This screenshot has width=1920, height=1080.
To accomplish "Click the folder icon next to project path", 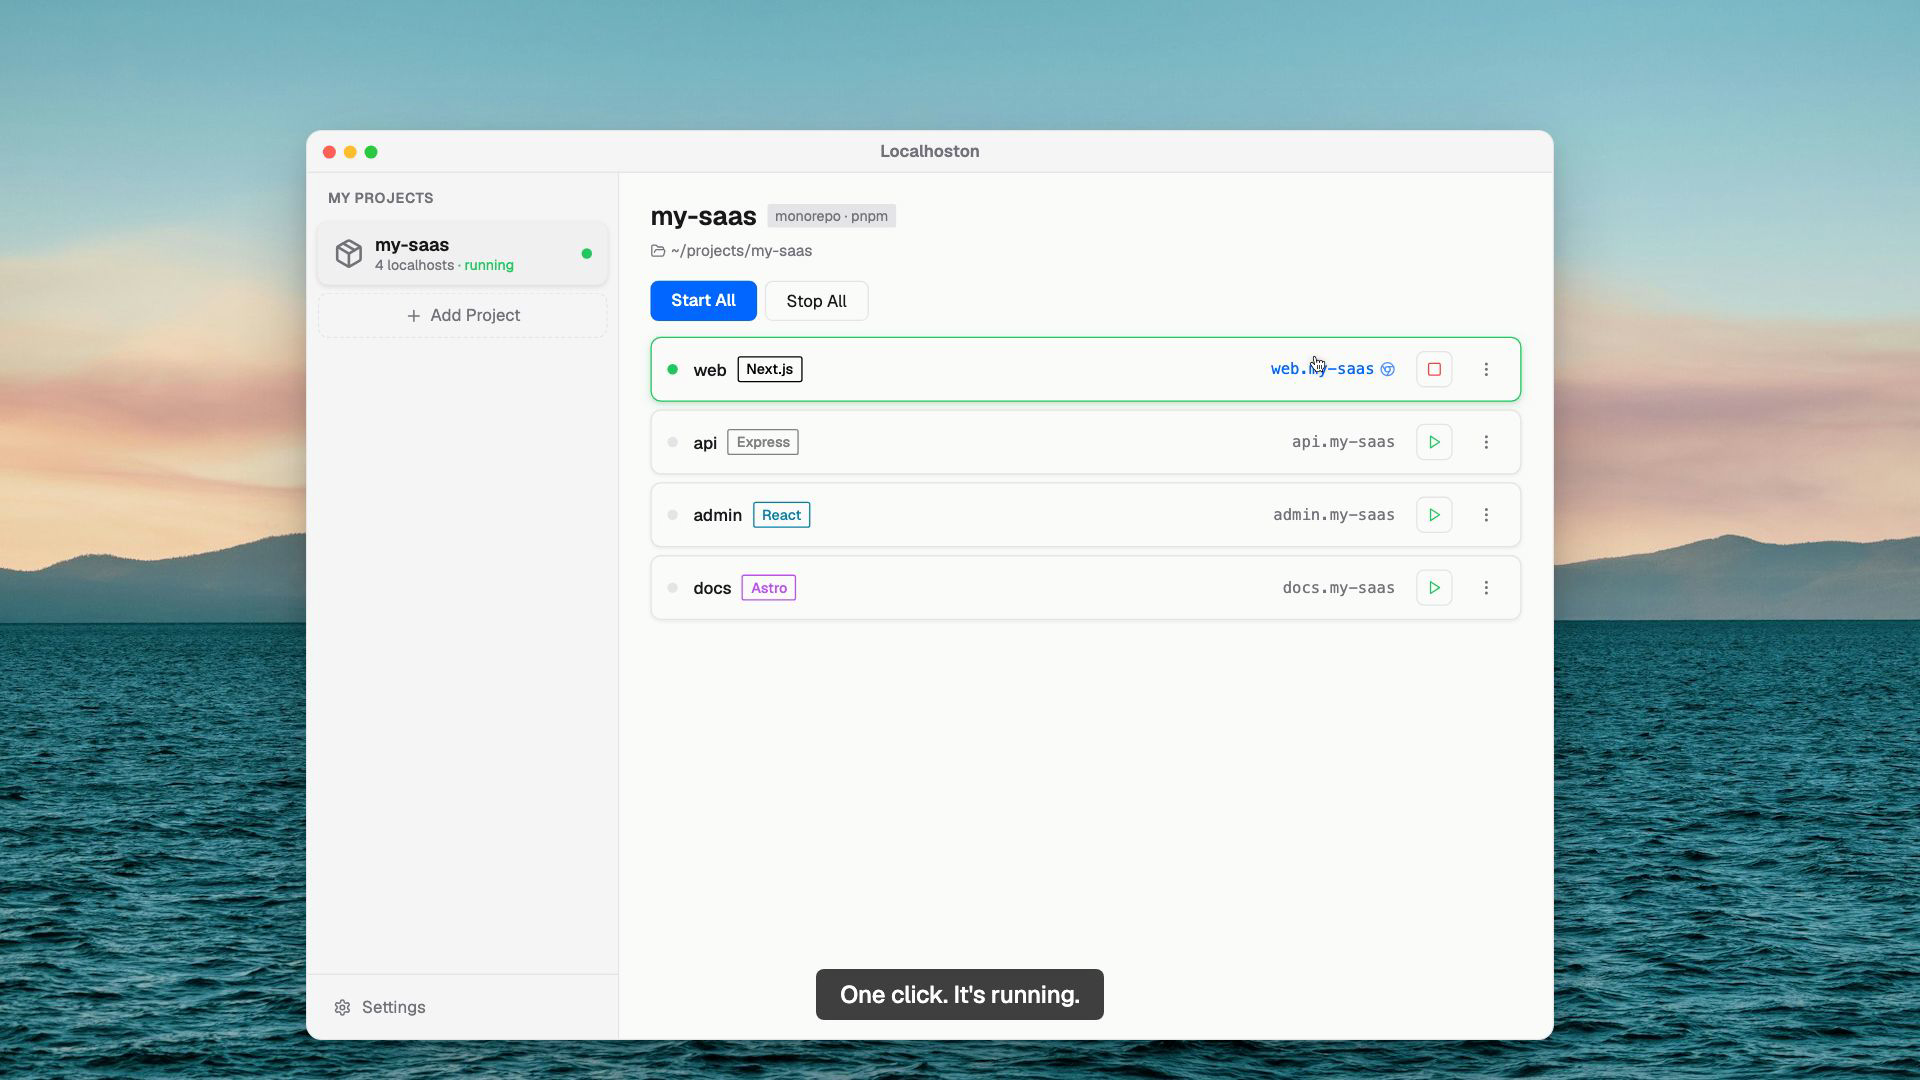I will click(x=658, y=251).
